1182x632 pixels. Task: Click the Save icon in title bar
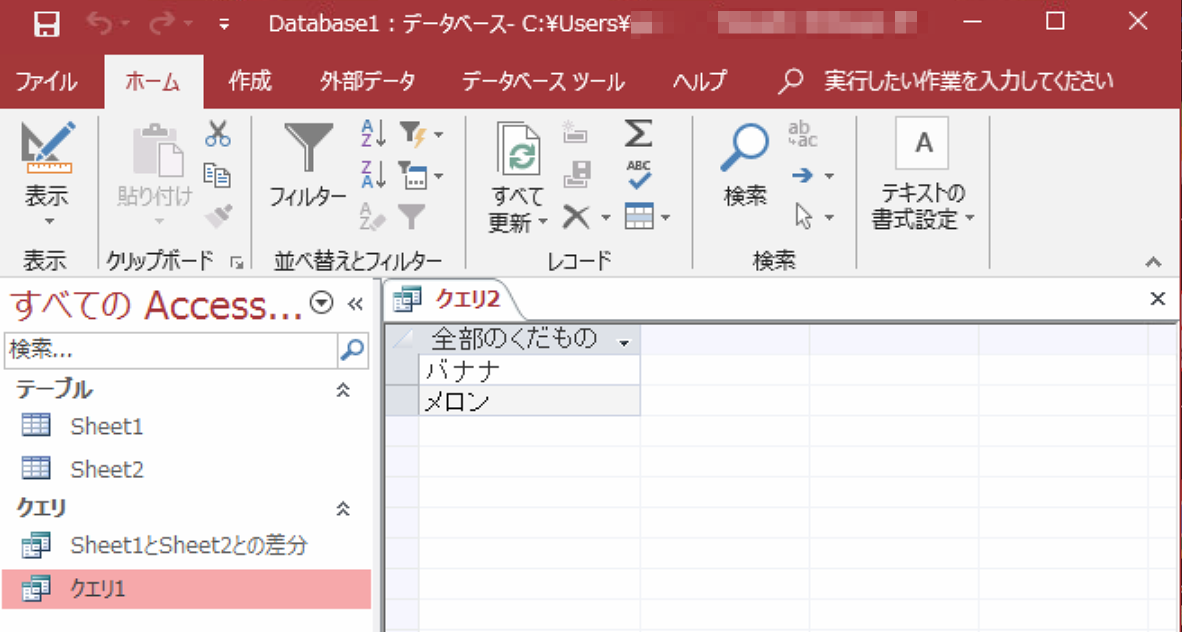(46, 23)
